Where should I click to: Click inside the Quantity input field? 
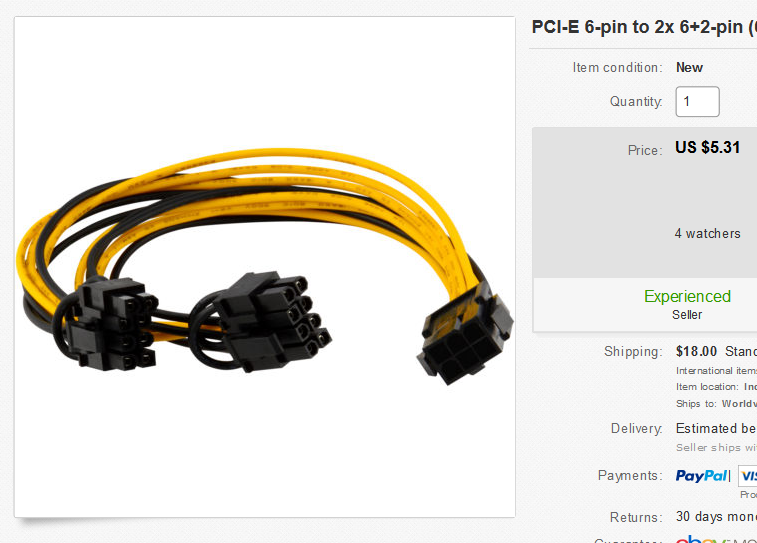(x=697, y=101)
